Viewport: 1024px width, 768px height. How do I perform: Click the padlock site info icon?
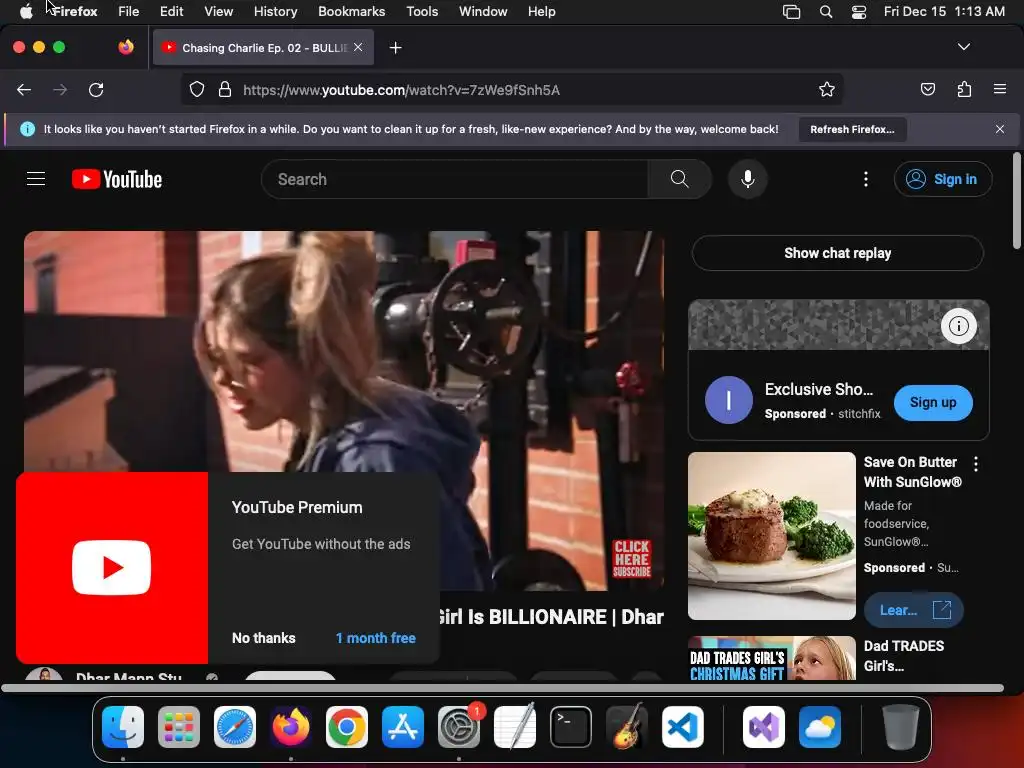(225, 89)
